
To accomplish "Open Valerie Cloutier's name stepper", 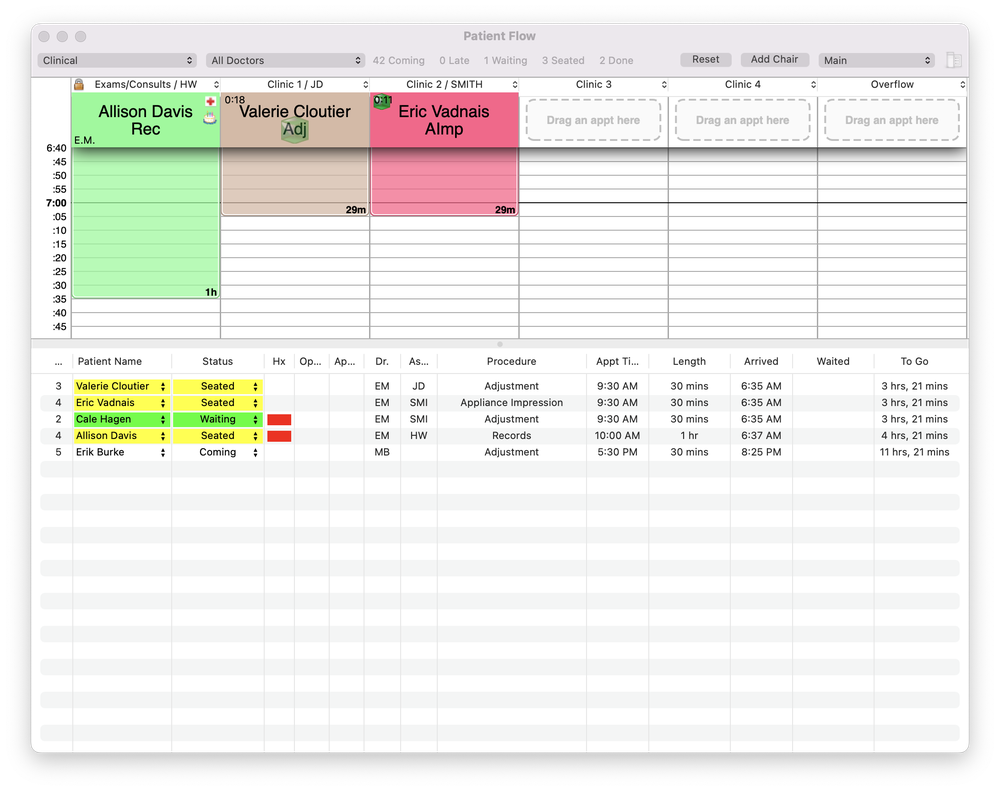I will click(x=163, y=387).
